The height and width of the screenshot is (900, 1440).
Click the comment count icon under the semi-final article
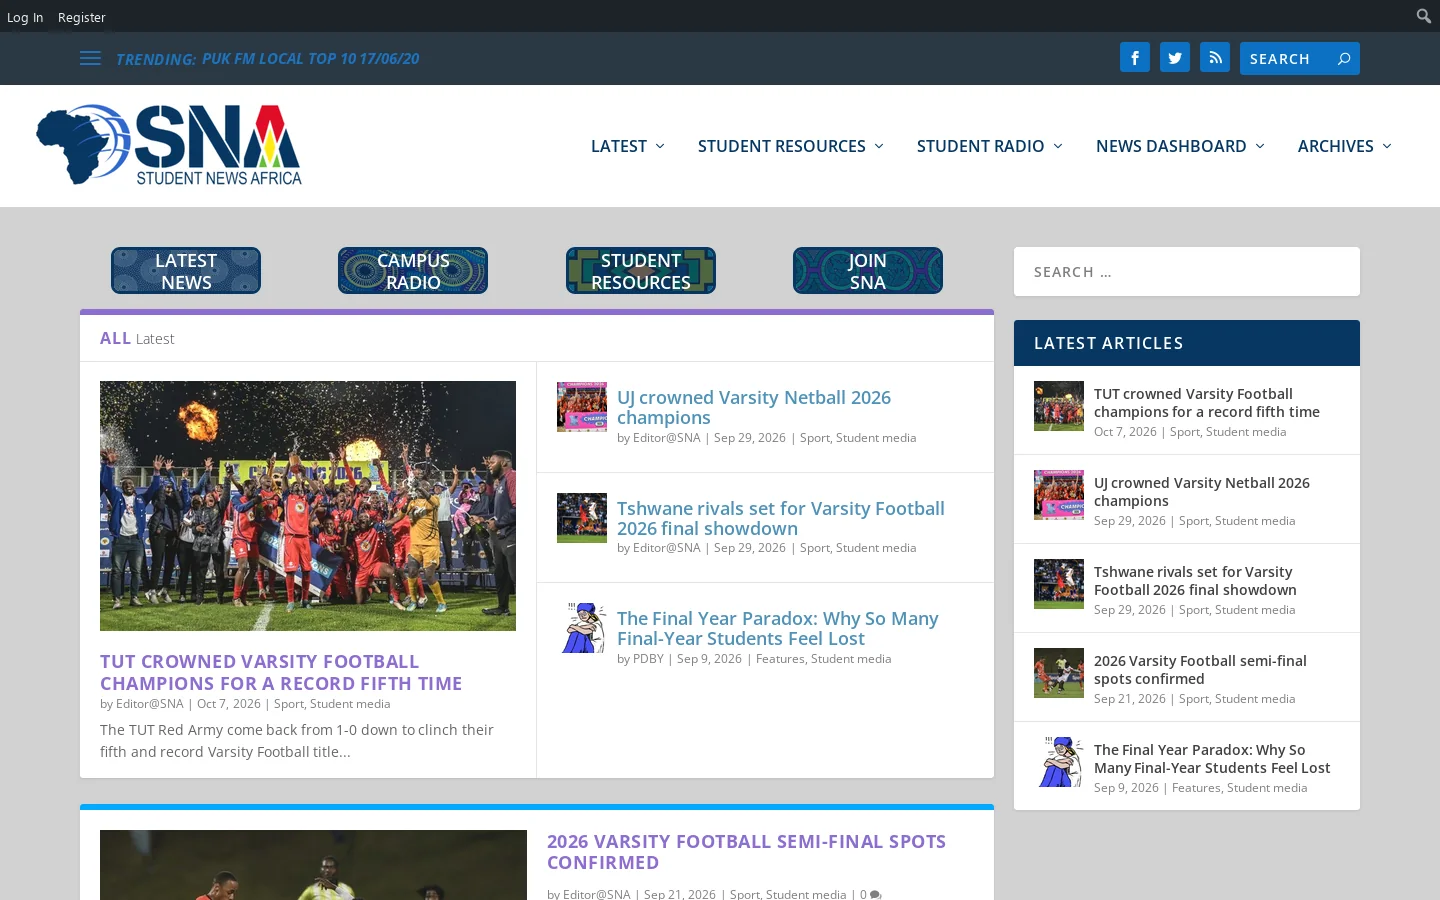point(876,895)
